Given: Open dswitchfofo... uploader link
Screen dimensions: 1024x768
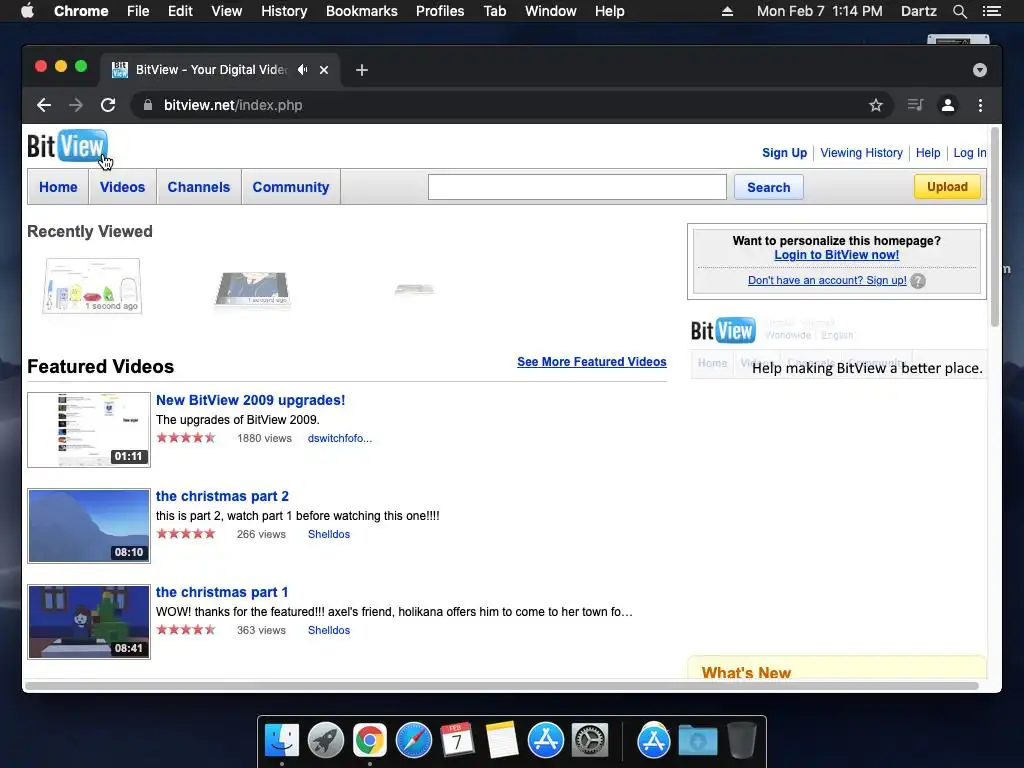Looking at the screenshot, I should (x=340, y=438).
